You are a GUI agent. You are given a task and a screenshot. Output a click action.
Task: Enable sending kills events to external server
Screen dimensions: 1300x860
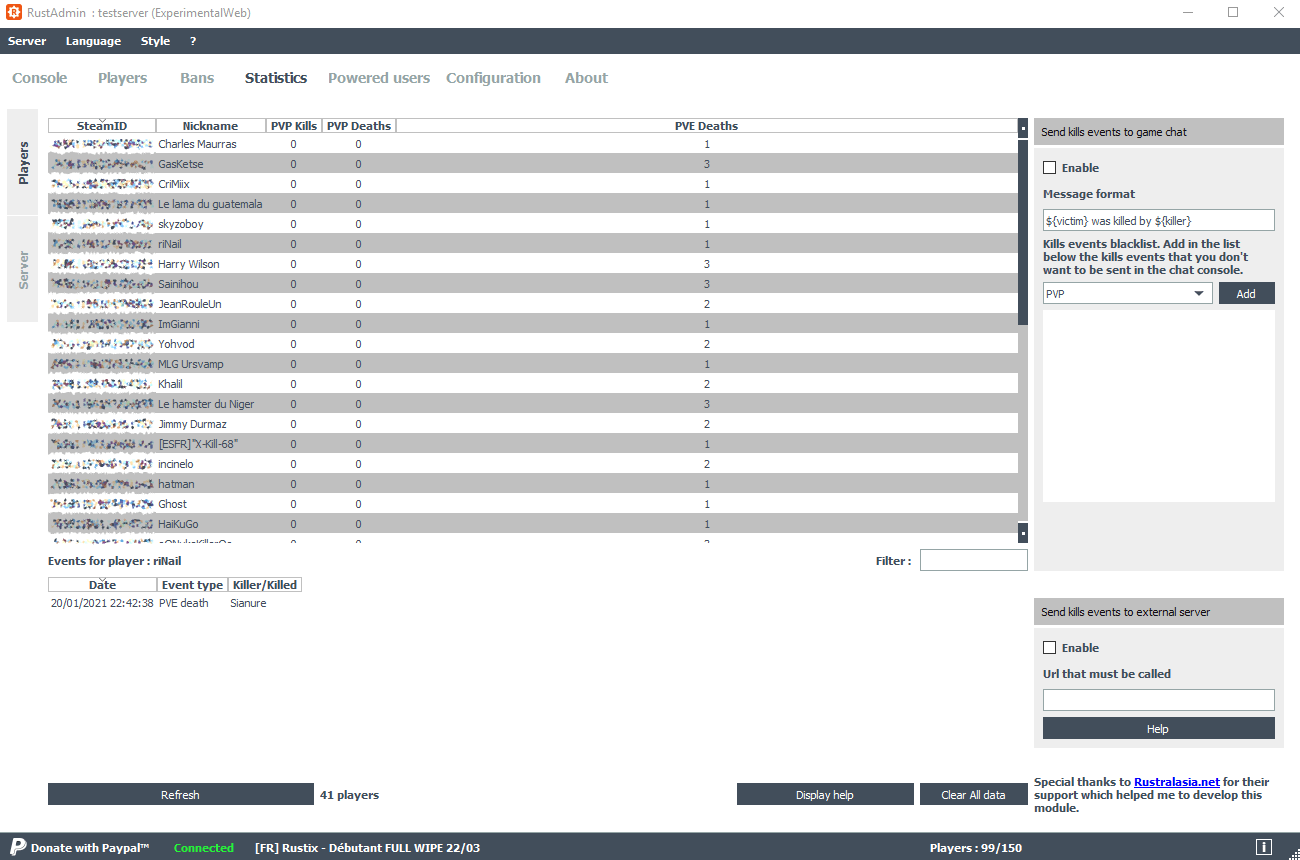[1049, 647]
